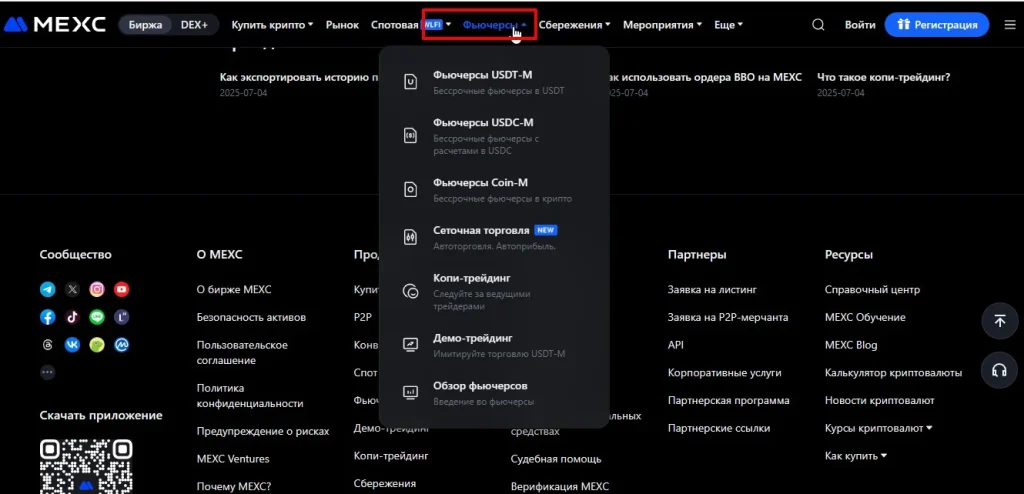The width and height of the screenshot is (1024, 494).
Task: Click the Фьючерсы USDT-M menu icon
Action: click(x=410, y=82)
